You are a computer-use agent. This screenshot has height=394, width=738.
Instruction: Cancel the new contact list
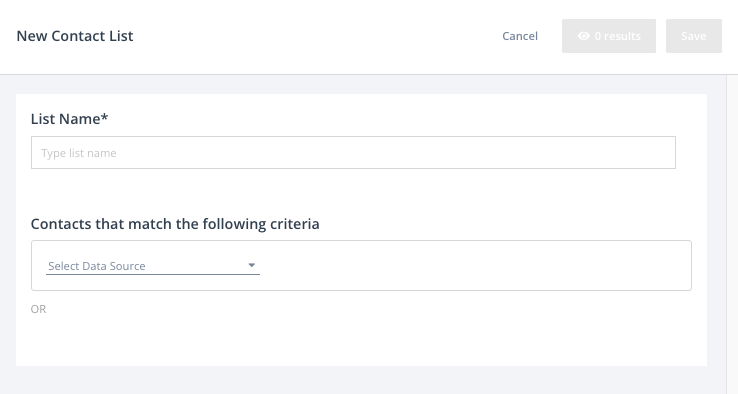[x=520, y=36]
